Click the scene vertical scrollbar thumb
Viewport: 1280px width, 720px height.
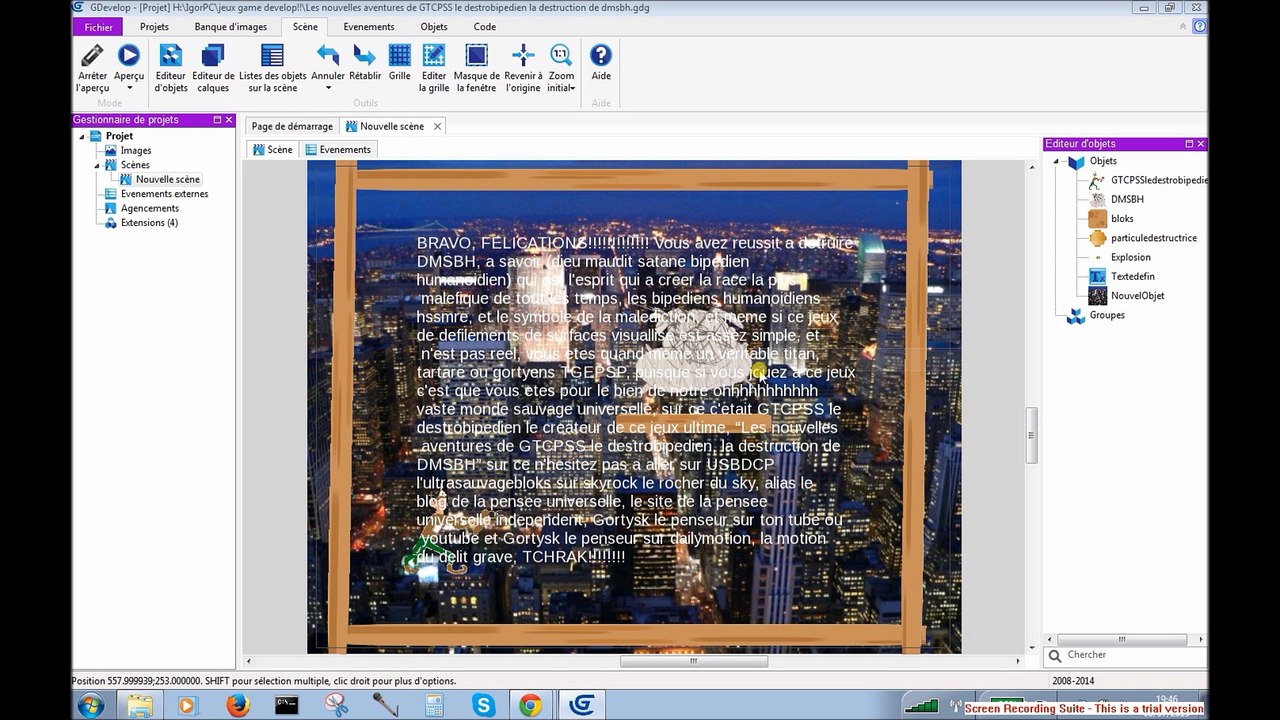coord(1031,435)
